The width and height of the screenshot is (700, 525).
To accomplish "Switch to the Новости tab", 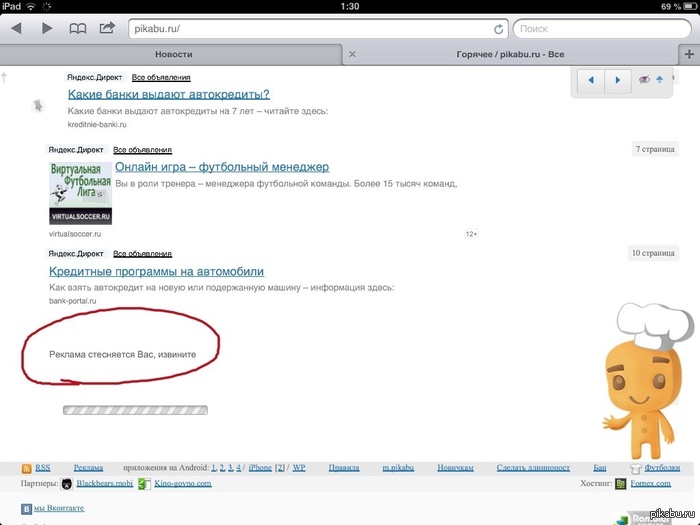I will (173, 54).
